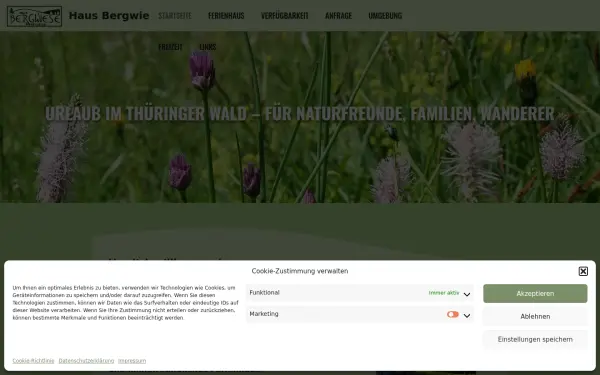This screenshot has width=600, height=375.
Task: Click the Bergwiese logo image
Action: tap(34, 16)
